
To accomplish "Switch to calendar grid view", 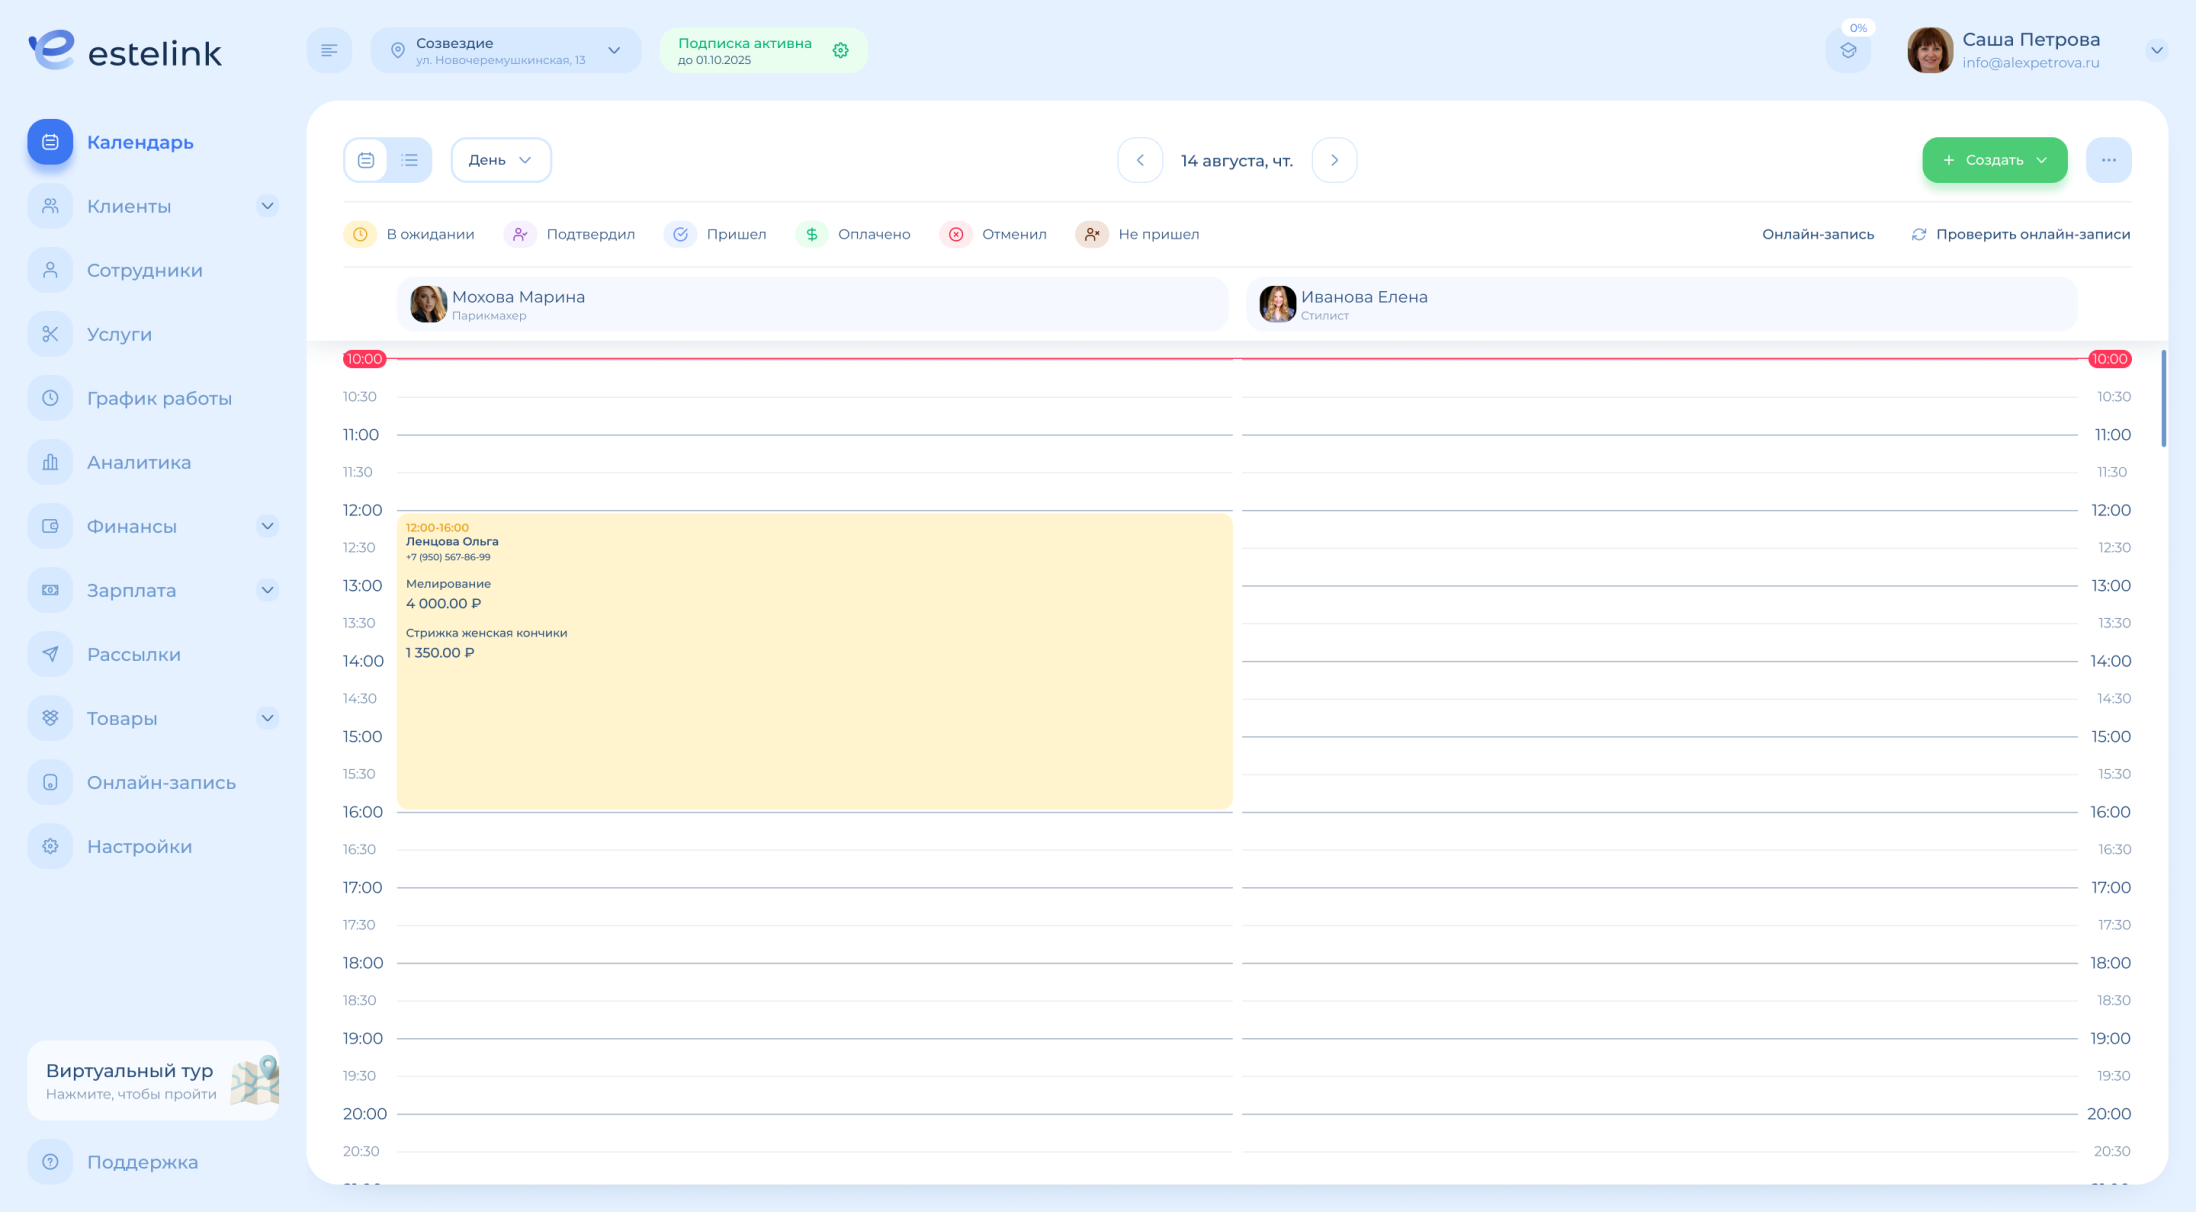I will coord(366,160).
